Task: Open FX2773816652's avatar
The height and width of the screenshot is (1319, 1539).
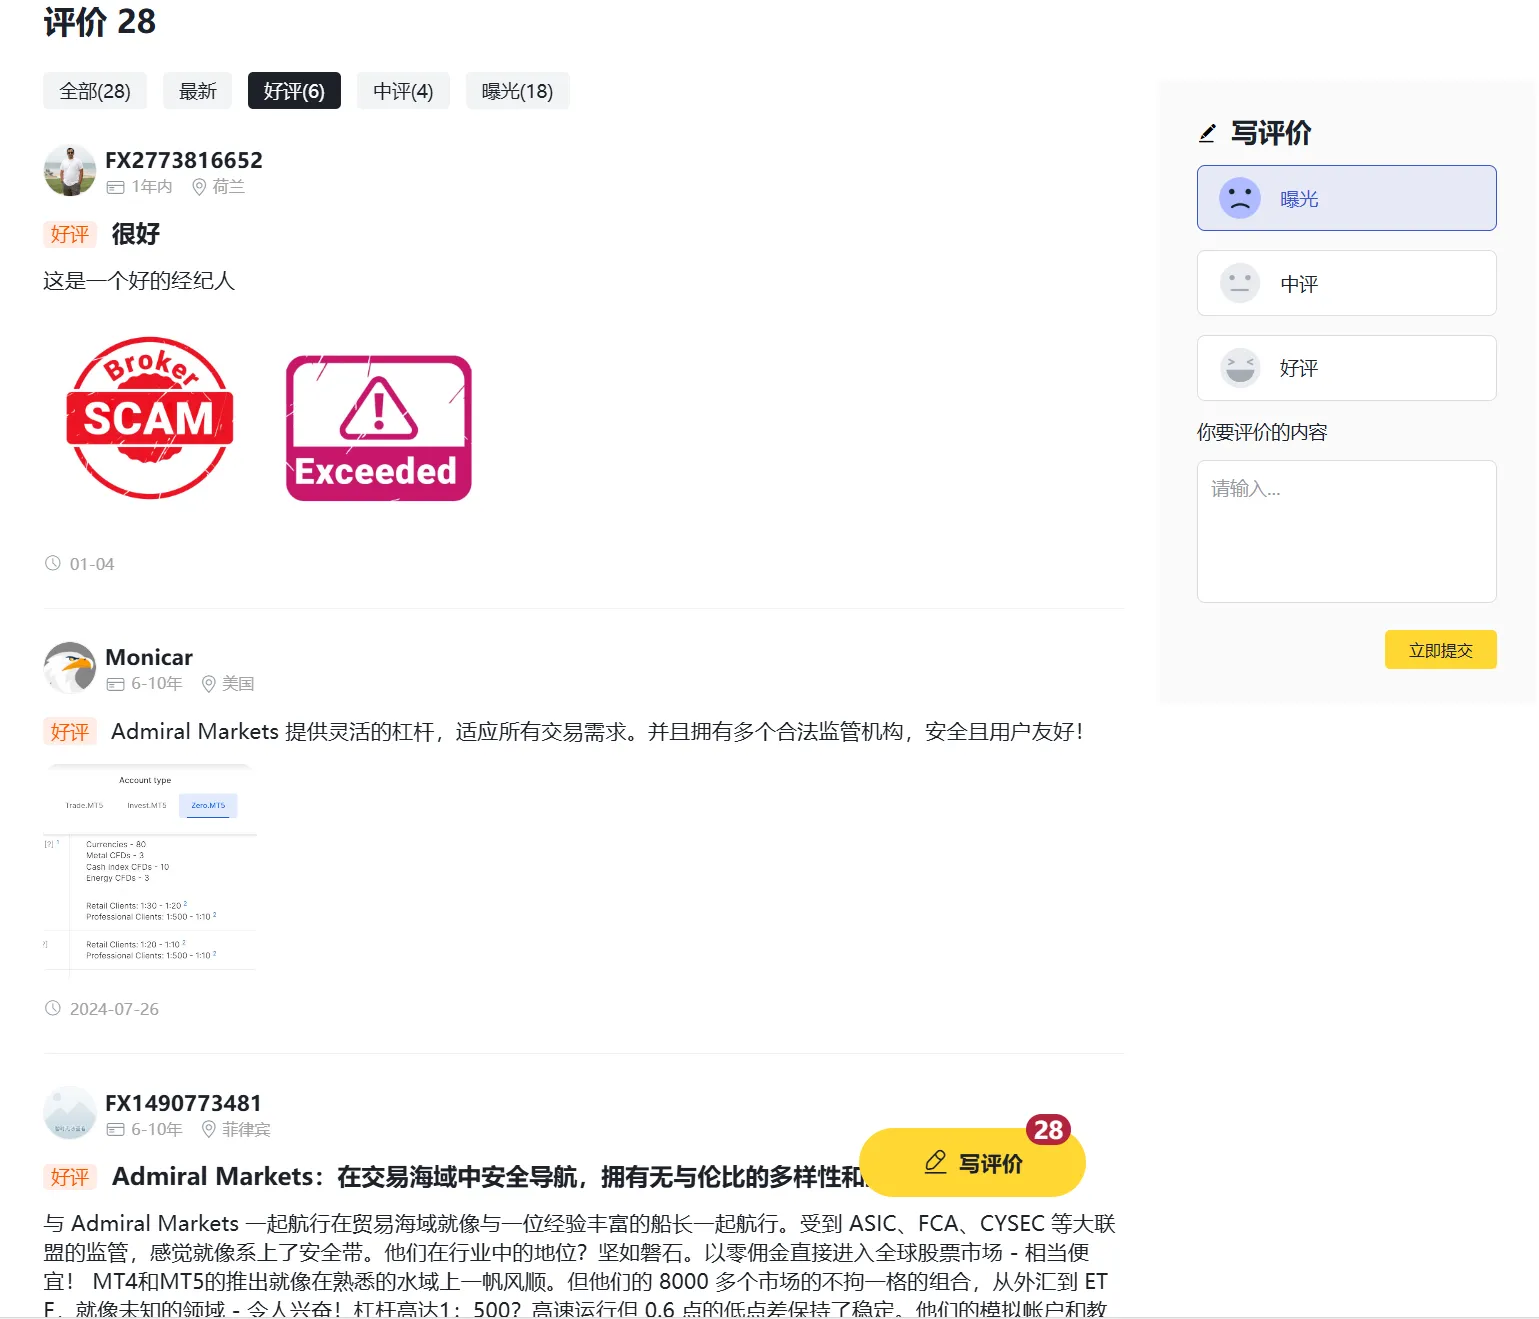Action: [70, 171]
